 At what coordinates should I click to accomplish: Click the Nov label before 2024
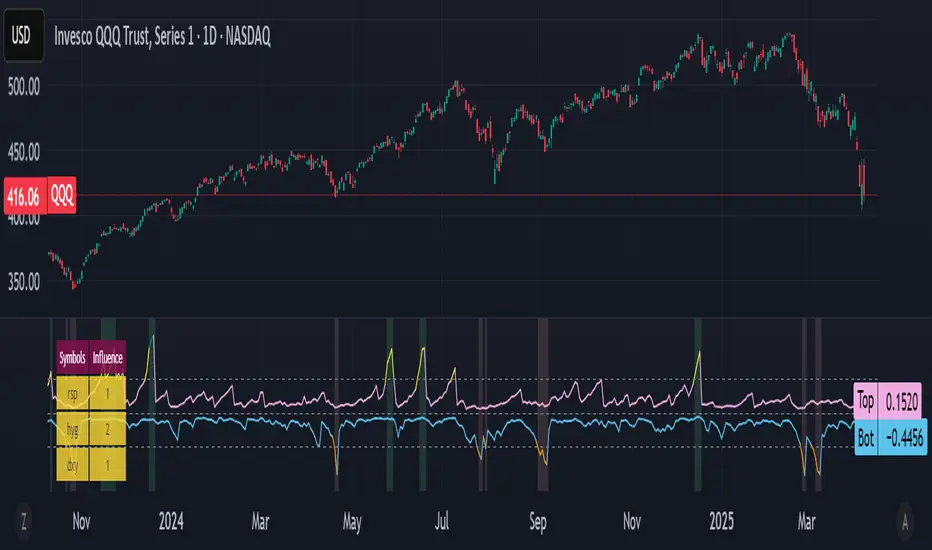pyautogui.click(x=81, y=521)
